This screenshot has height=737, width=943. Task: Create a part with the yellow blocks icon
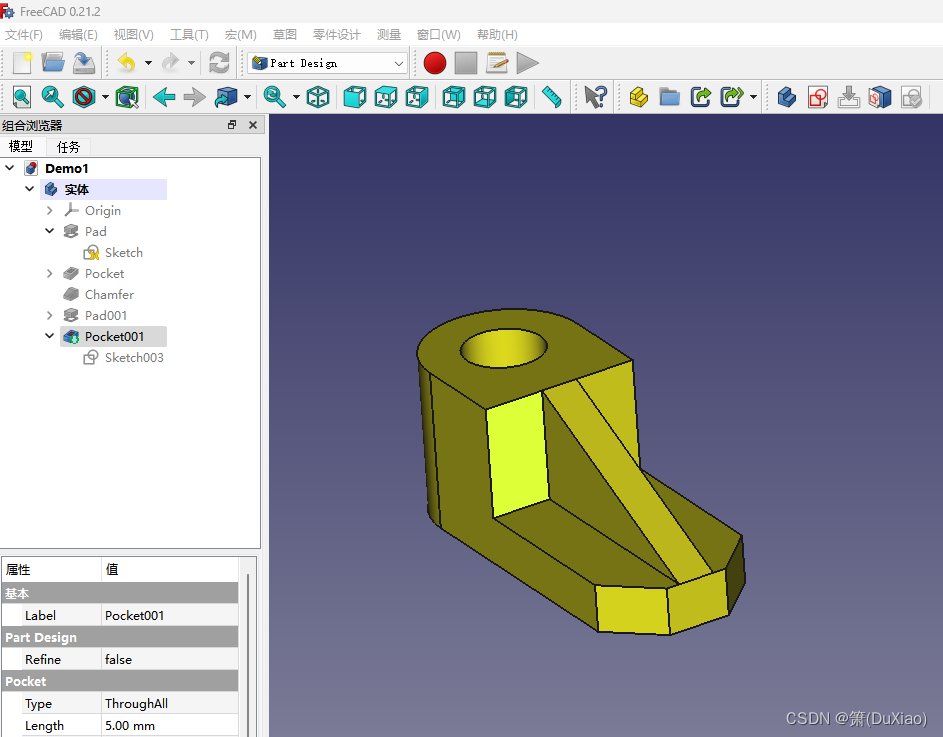(x=639, y=97)
